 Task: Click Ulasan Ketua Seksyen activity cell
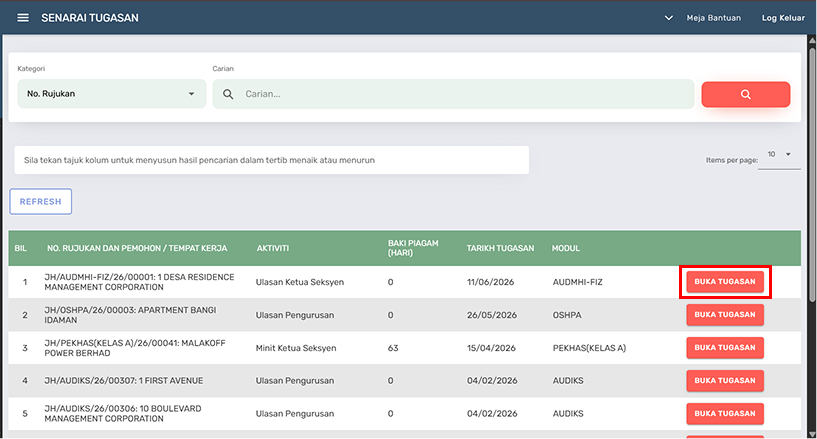(300, 282)
